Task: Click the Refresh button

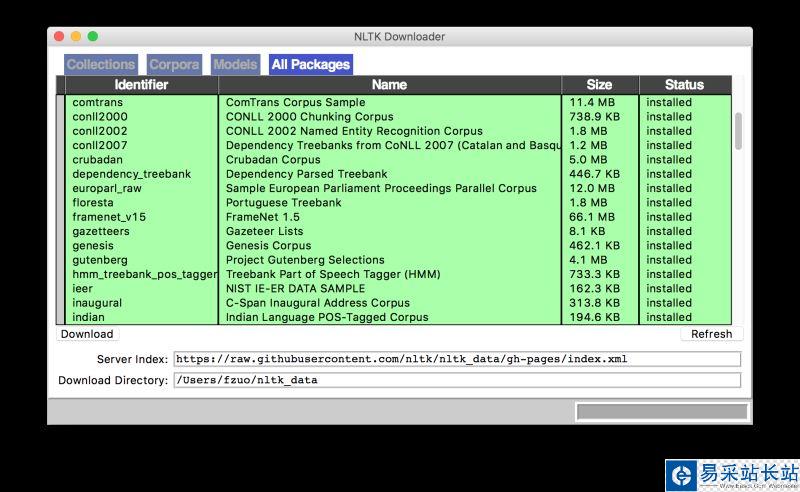Action: point(711,334)
